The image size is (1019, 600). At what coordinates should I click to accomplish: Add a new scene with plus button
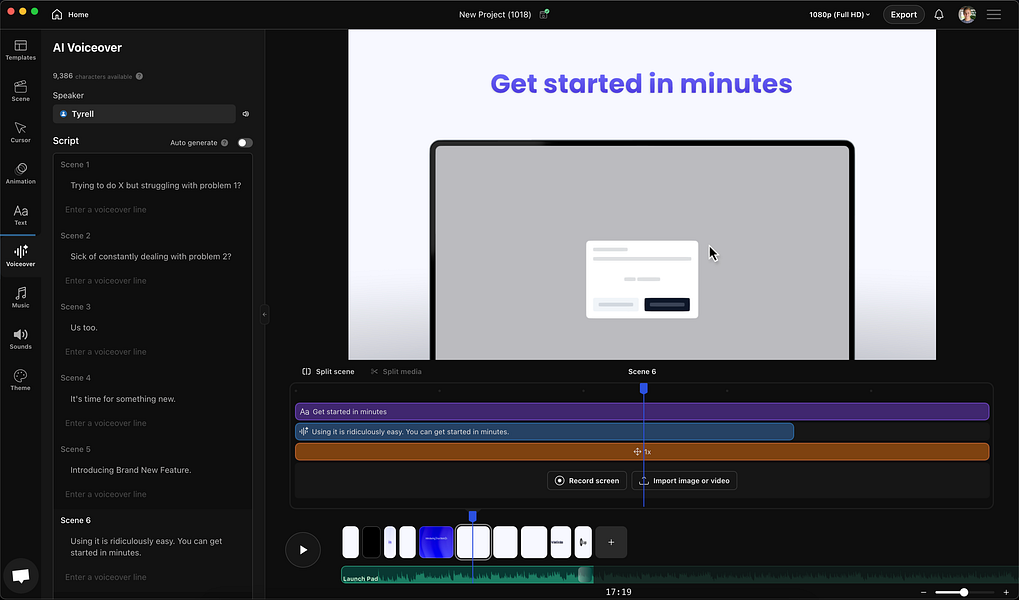611,542
